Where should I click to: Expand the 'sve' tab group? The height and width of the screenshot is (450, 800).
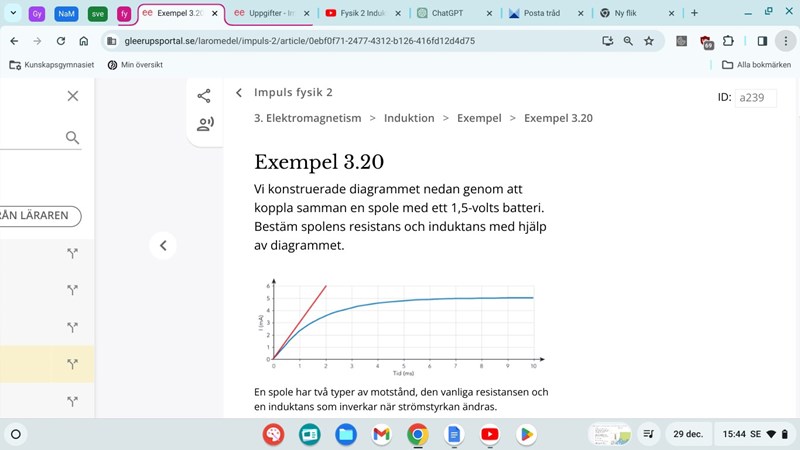coord(97,14)
